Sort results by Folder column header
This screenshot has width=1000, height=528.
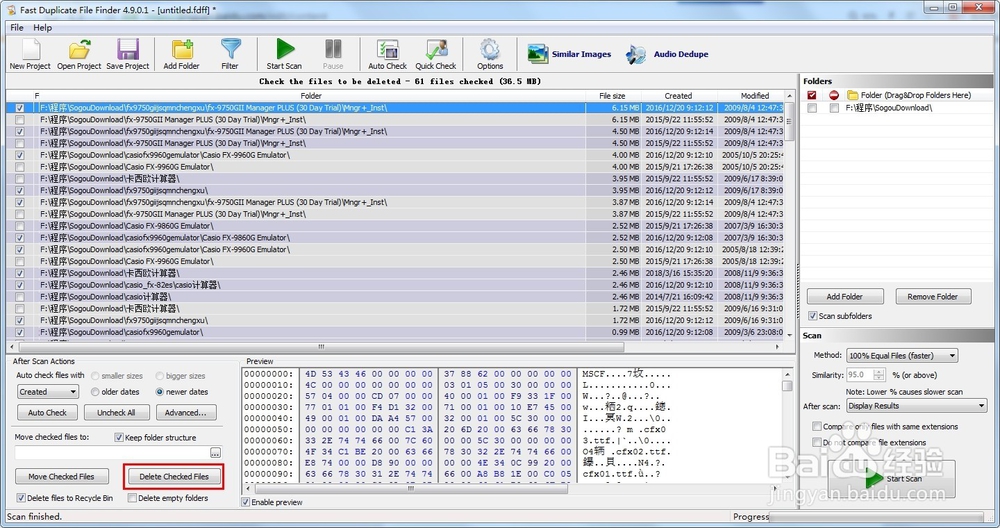311,96
